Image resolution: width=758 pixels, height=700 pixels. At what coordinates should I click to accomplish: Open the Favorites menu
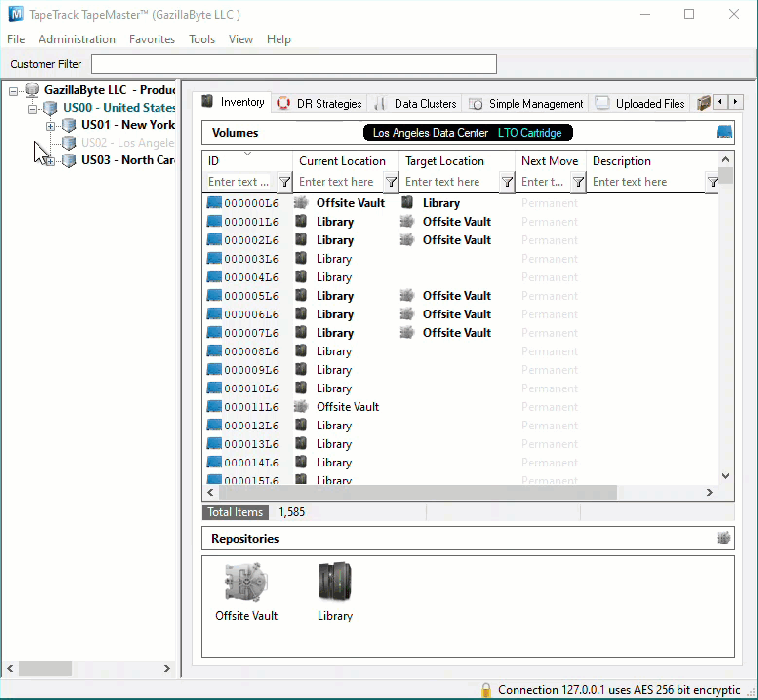[x=152, y=39]
